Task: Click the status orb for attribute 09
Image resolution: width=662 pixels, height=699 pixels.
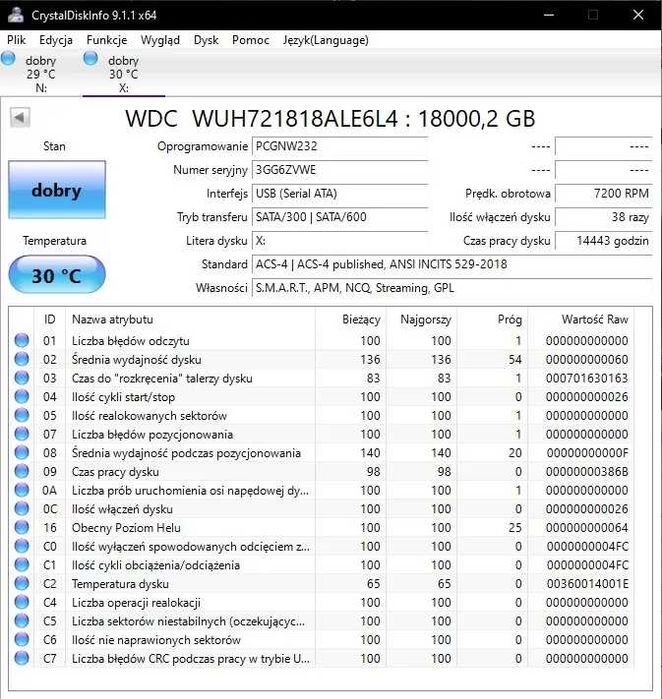Action: pyautogui.click(x=21, y=471)
